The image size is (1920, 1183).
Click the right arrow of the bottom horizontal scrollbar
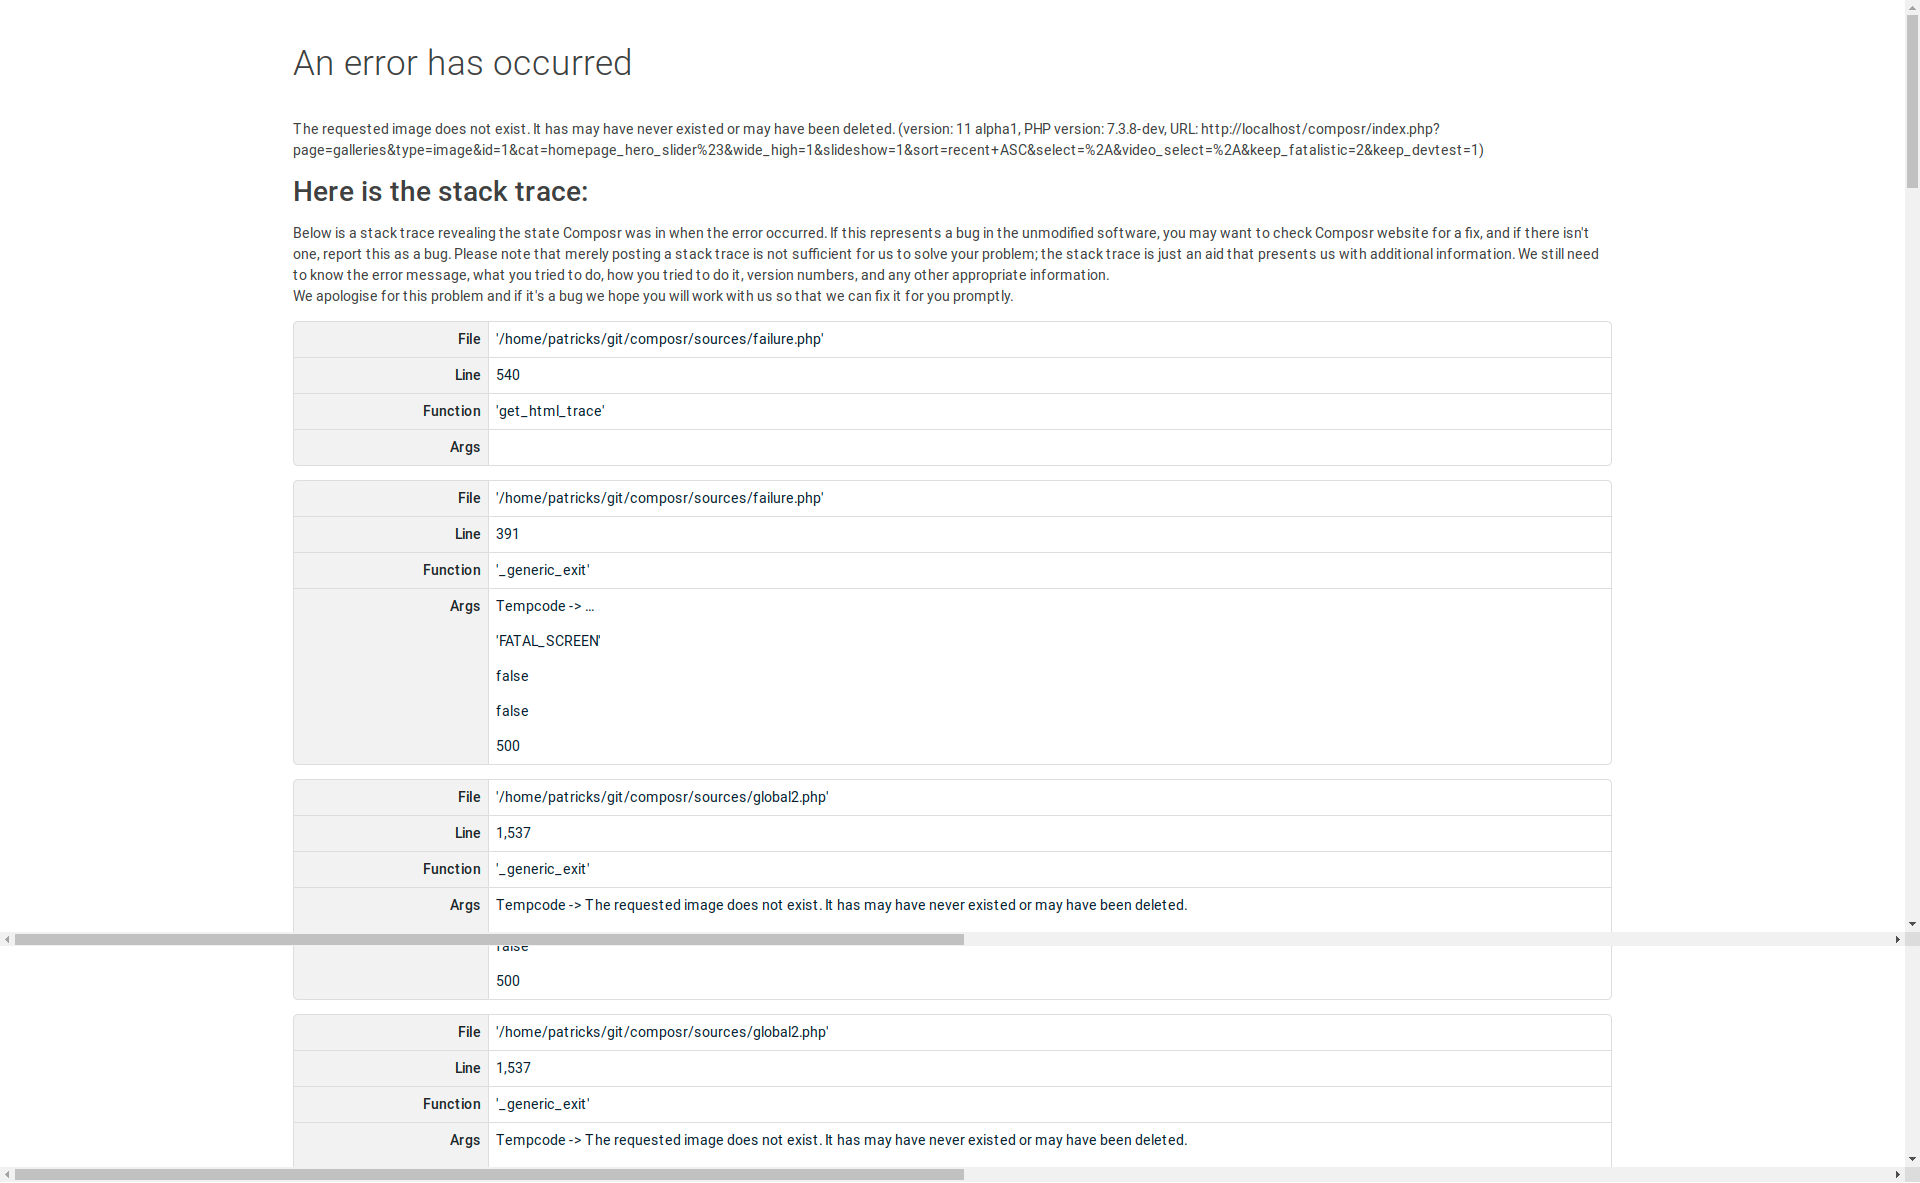click(x=1897, y=1175)
